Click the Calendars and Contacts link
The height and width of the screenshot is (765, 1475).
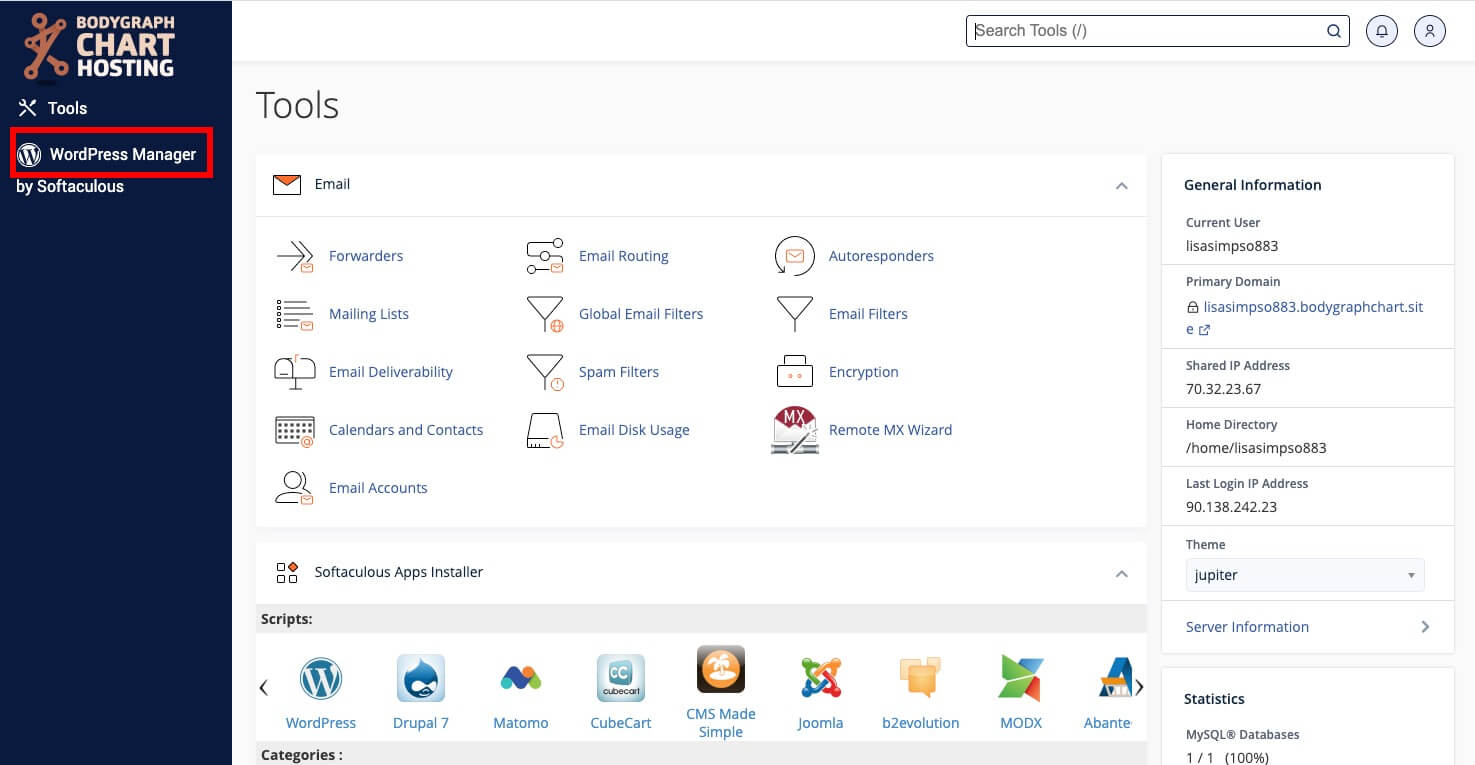406,430
